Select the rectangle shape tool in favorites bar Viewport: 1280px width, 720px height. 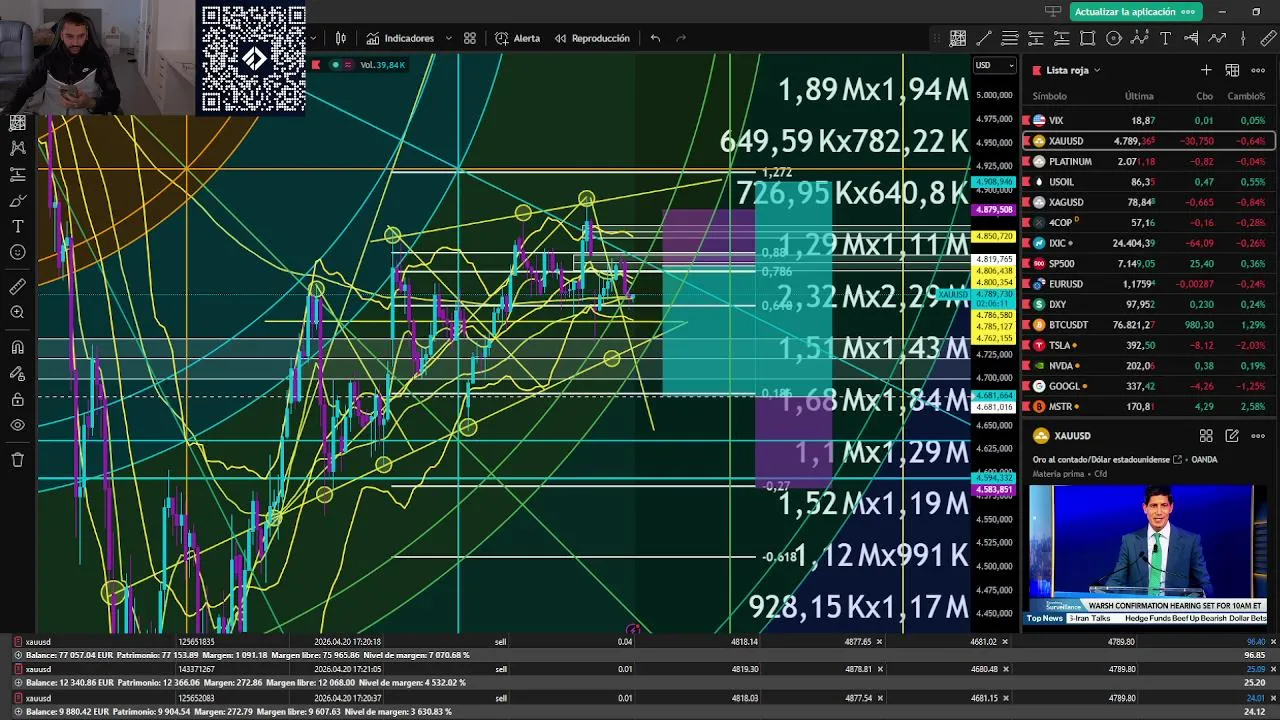pos(1087,38)
